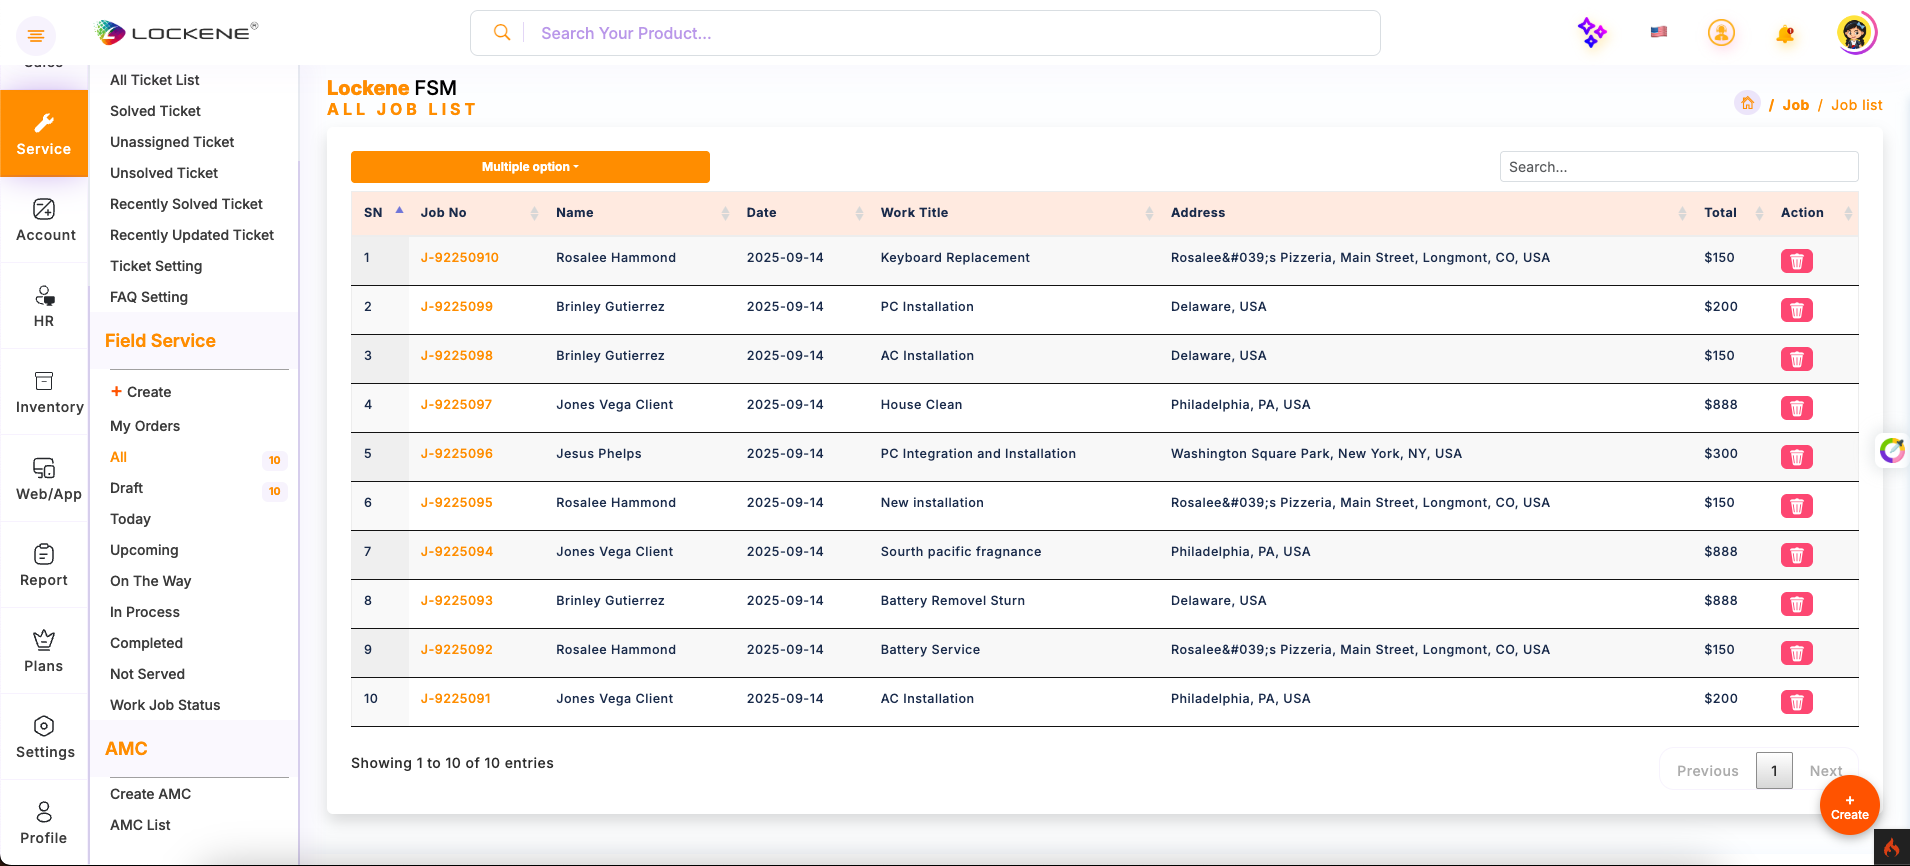
Task: Open the AI sparkle stars icon
Action: coord(1591,33)
